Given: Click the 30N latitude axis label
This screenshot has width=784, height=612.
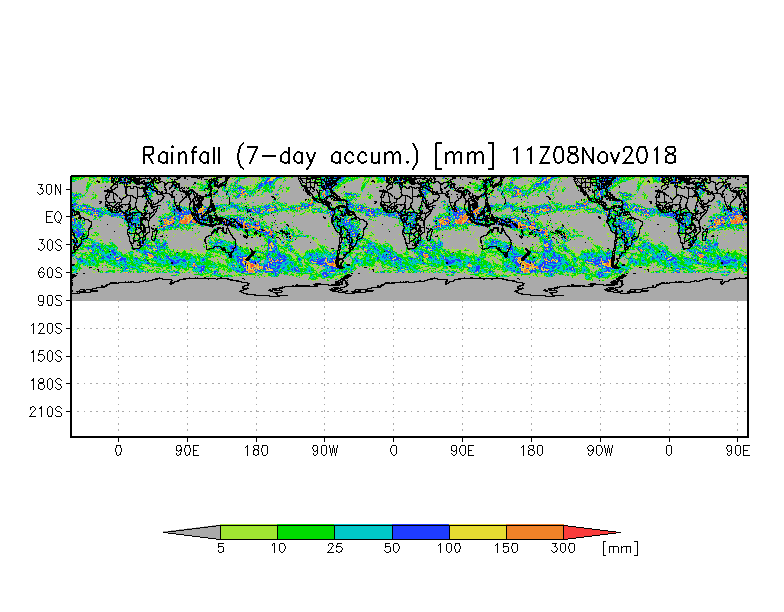Looking at the screenshot, I should (x=49, y=190).
